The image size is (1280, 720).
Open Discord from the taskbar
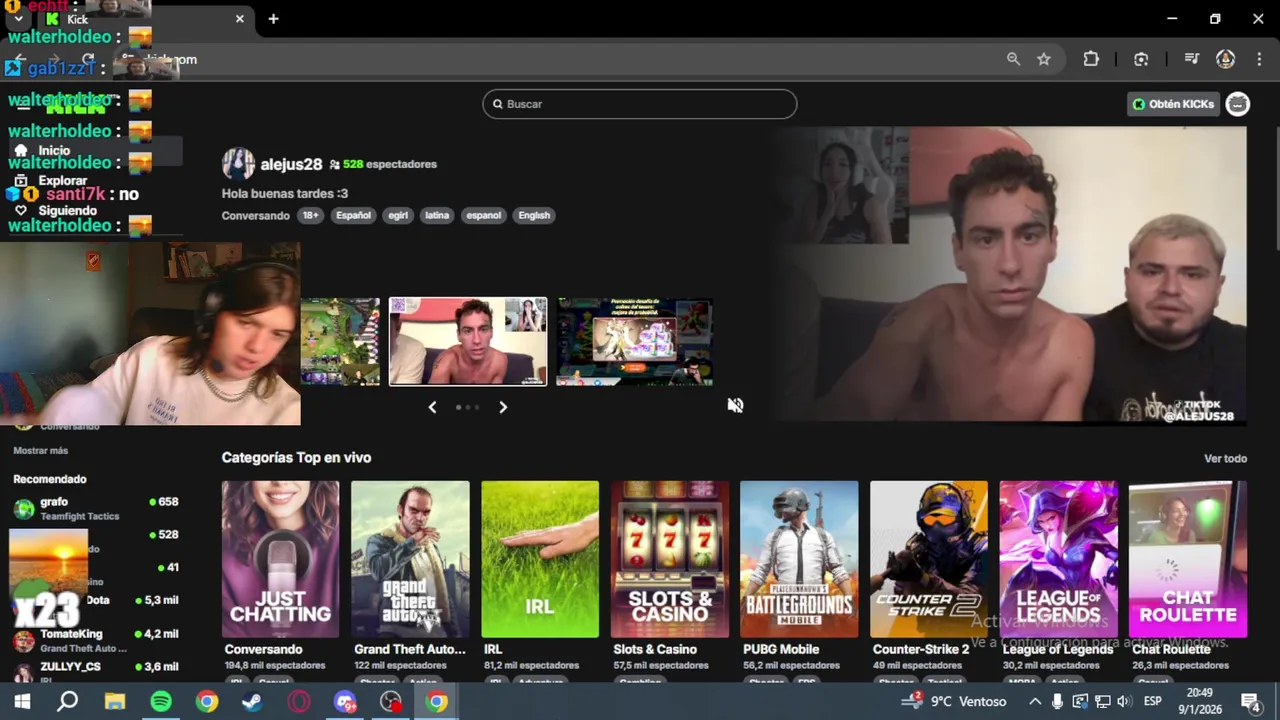click(345, 702)
